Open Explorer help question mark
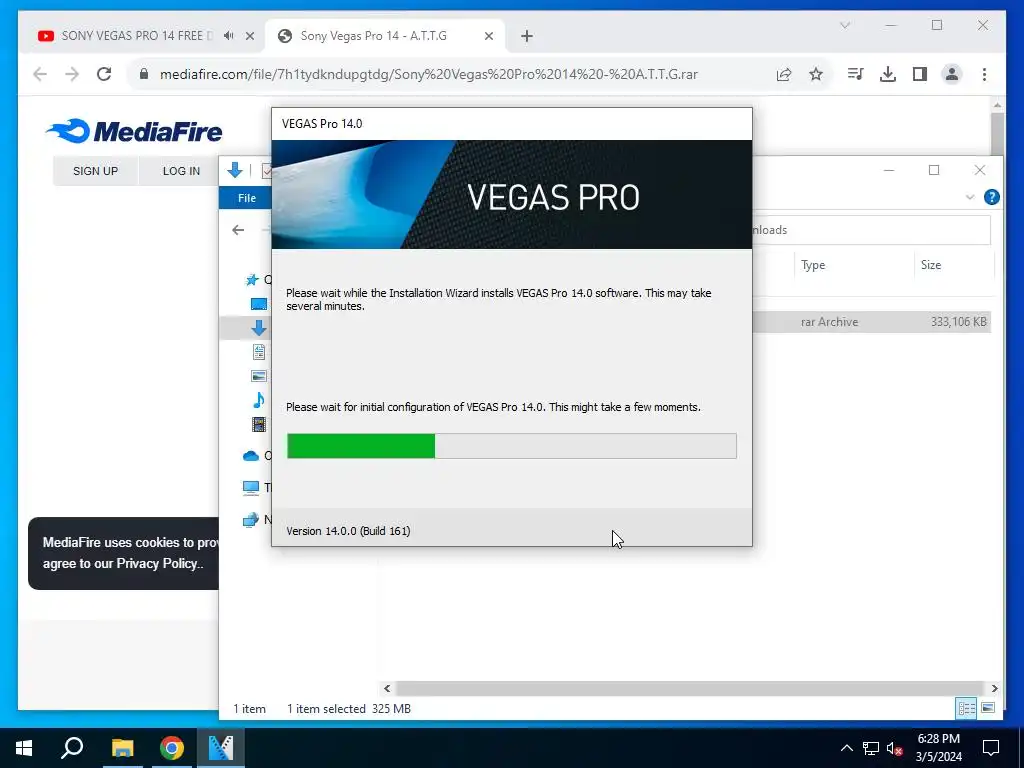 coord(991,197)
